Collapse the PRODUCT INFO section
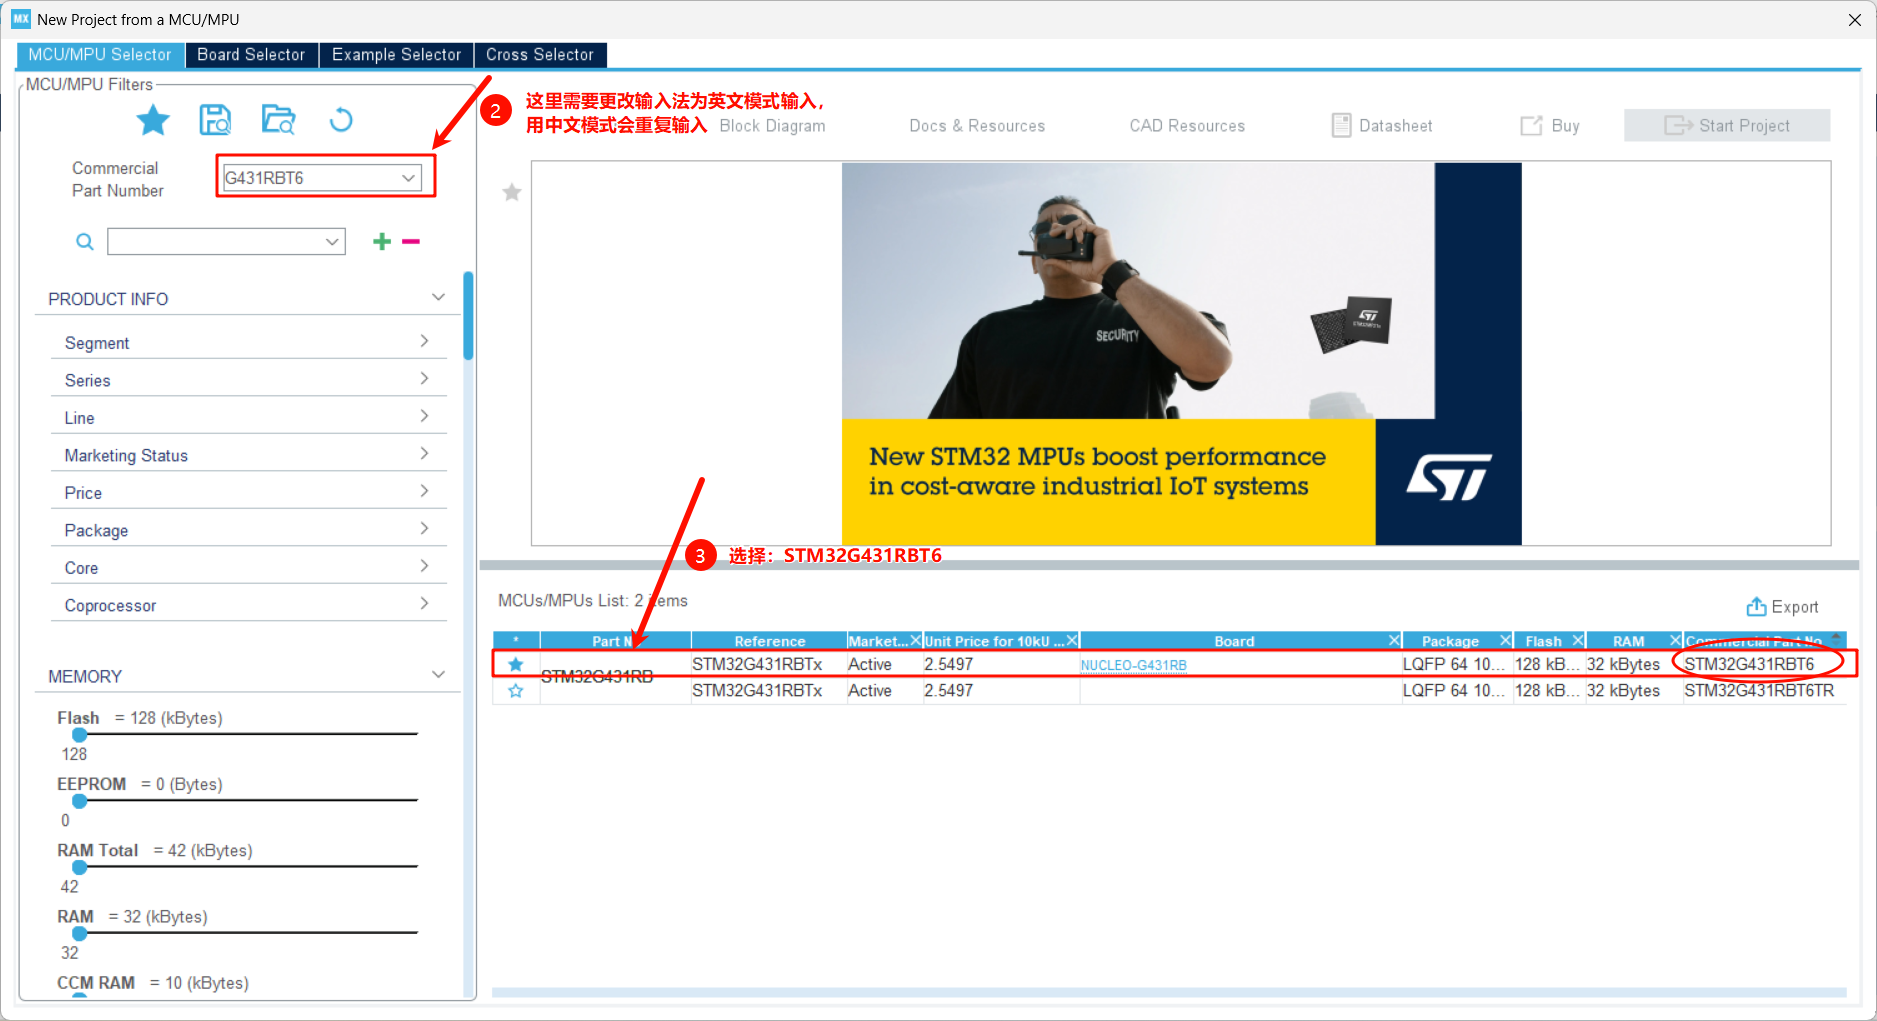Image resolution: width=1877 pixels, height=1021 pixels. click(438, 298)
